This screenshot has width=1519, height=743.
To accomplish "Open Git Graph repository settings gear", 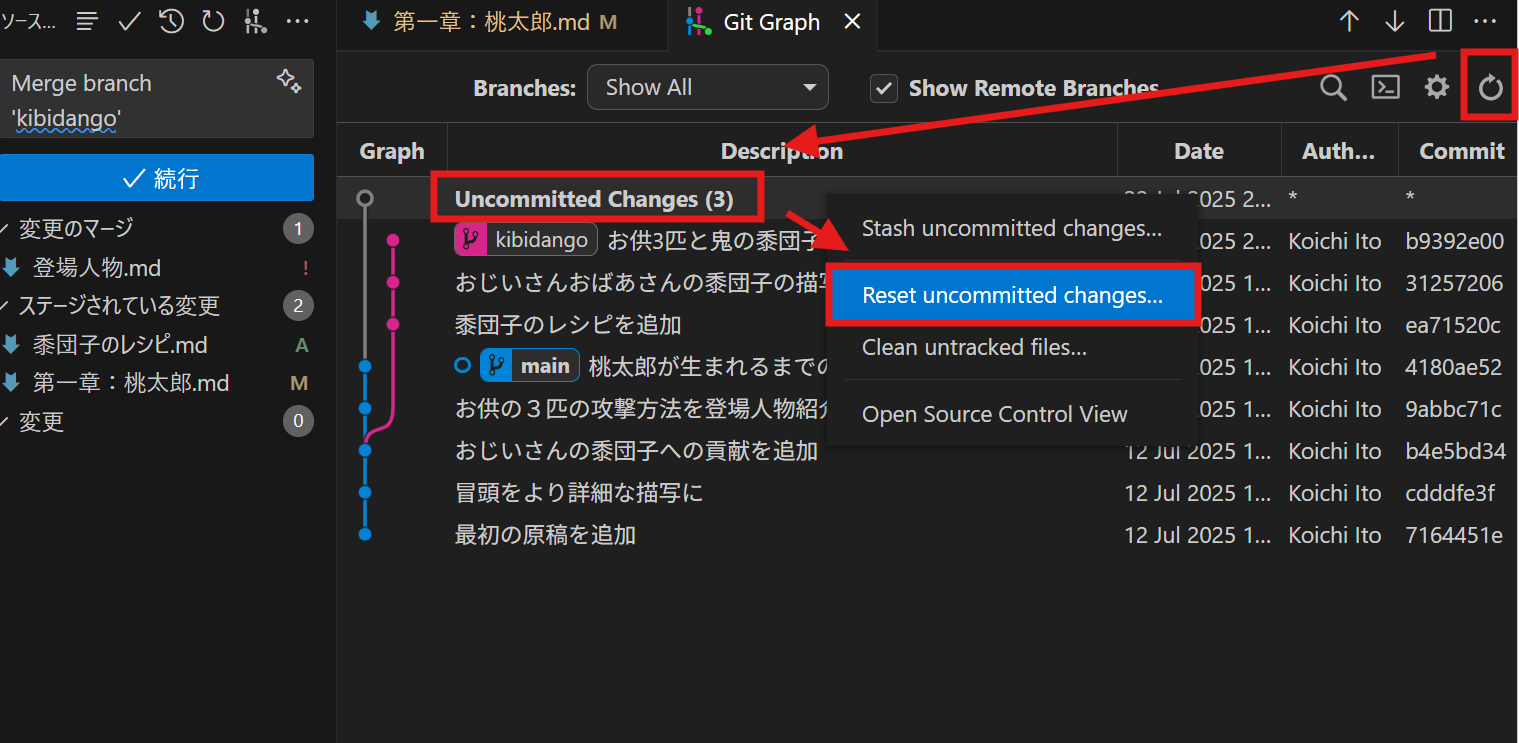I will [x=1437, y=88].
